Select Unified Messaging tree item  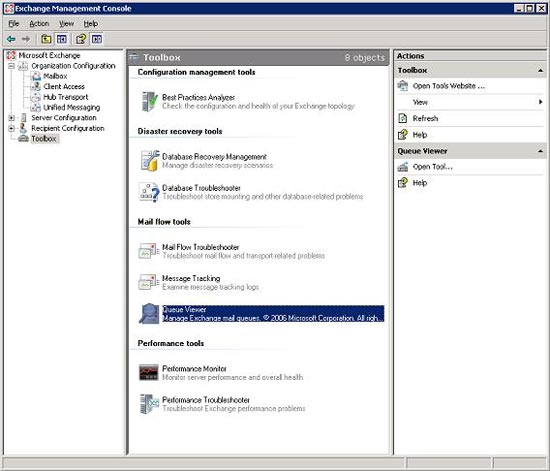tap(72, 108)
